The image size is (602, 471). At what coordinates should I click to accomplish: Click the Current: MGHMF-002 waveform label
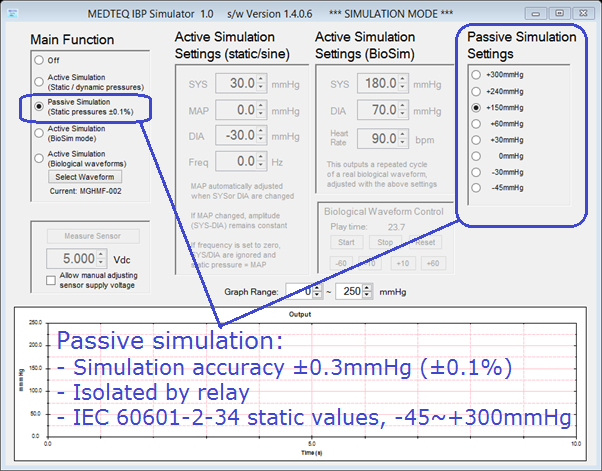86,191
